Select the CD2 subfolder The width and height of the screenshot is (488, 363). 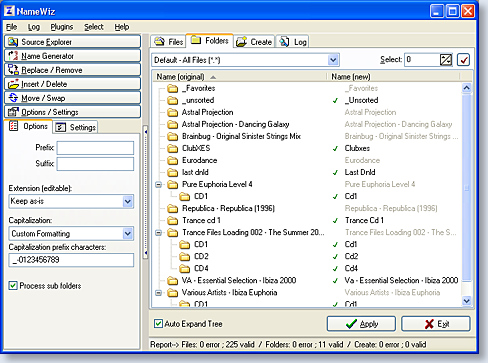click(x=201, y=256)
